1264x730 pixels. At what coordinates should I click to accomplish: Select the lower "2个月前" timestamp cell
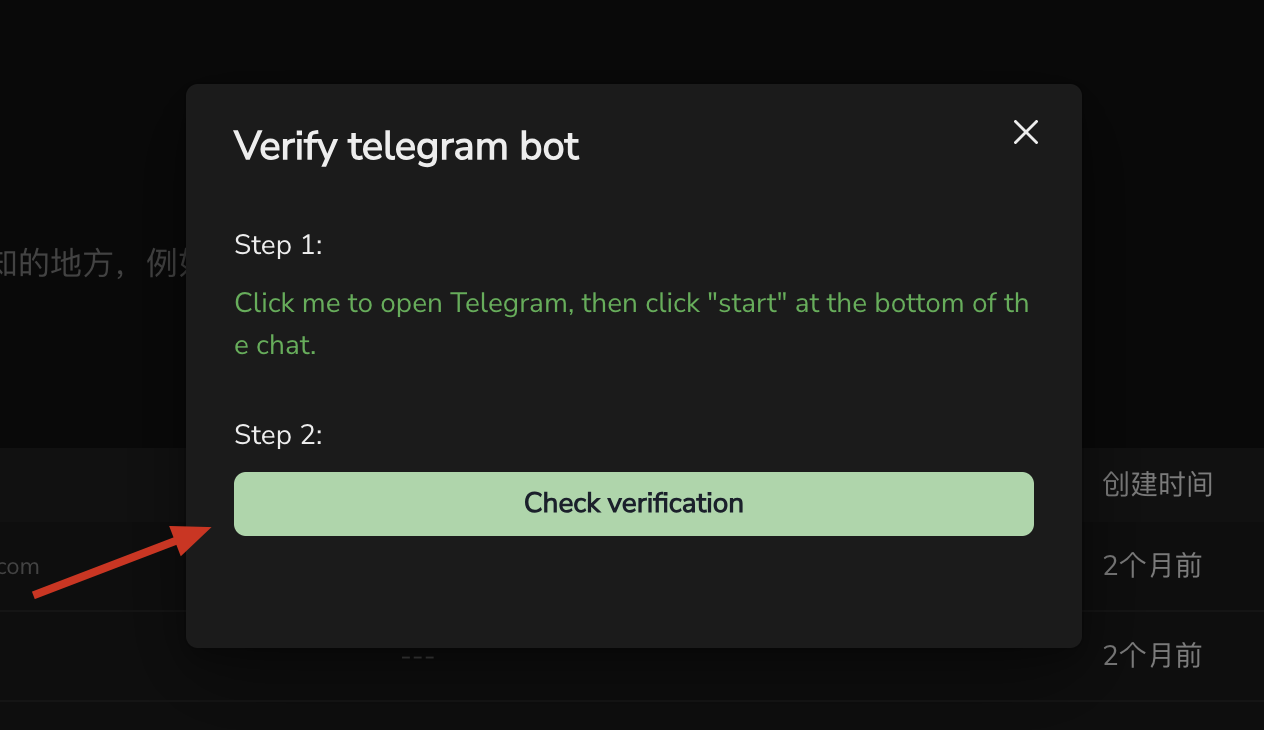click(x=1152, y=656)
